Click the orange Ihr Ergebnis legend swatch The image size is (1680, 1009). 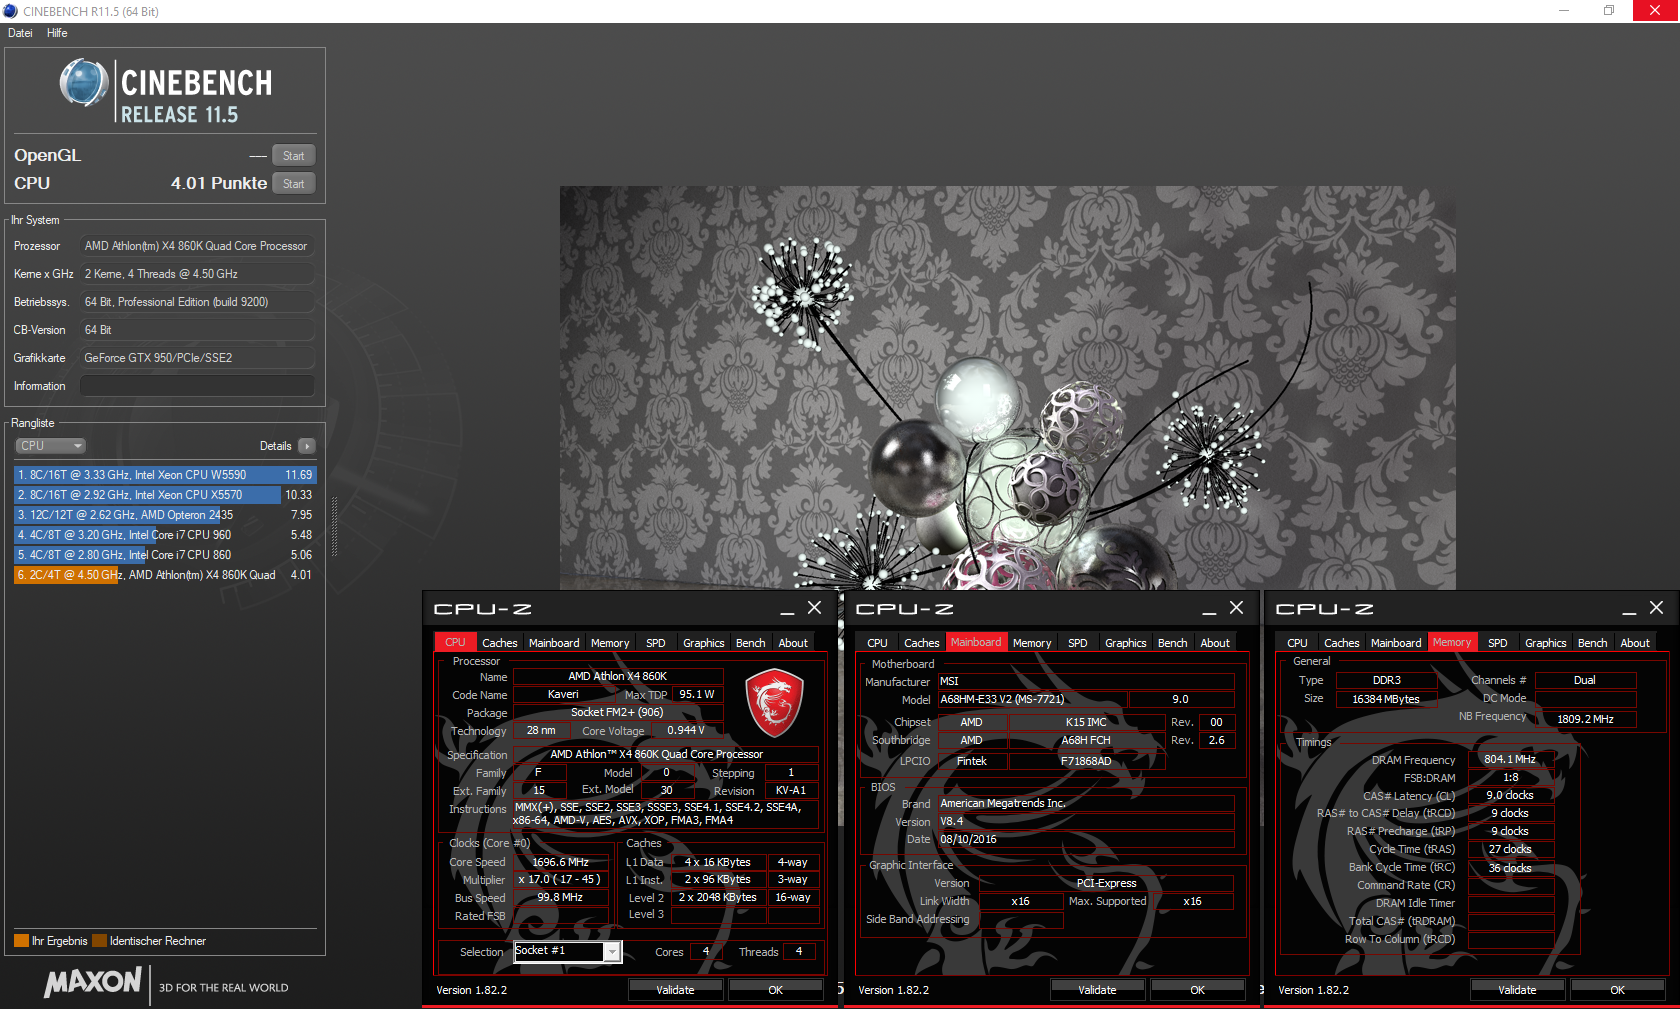[x=21, y=941]
